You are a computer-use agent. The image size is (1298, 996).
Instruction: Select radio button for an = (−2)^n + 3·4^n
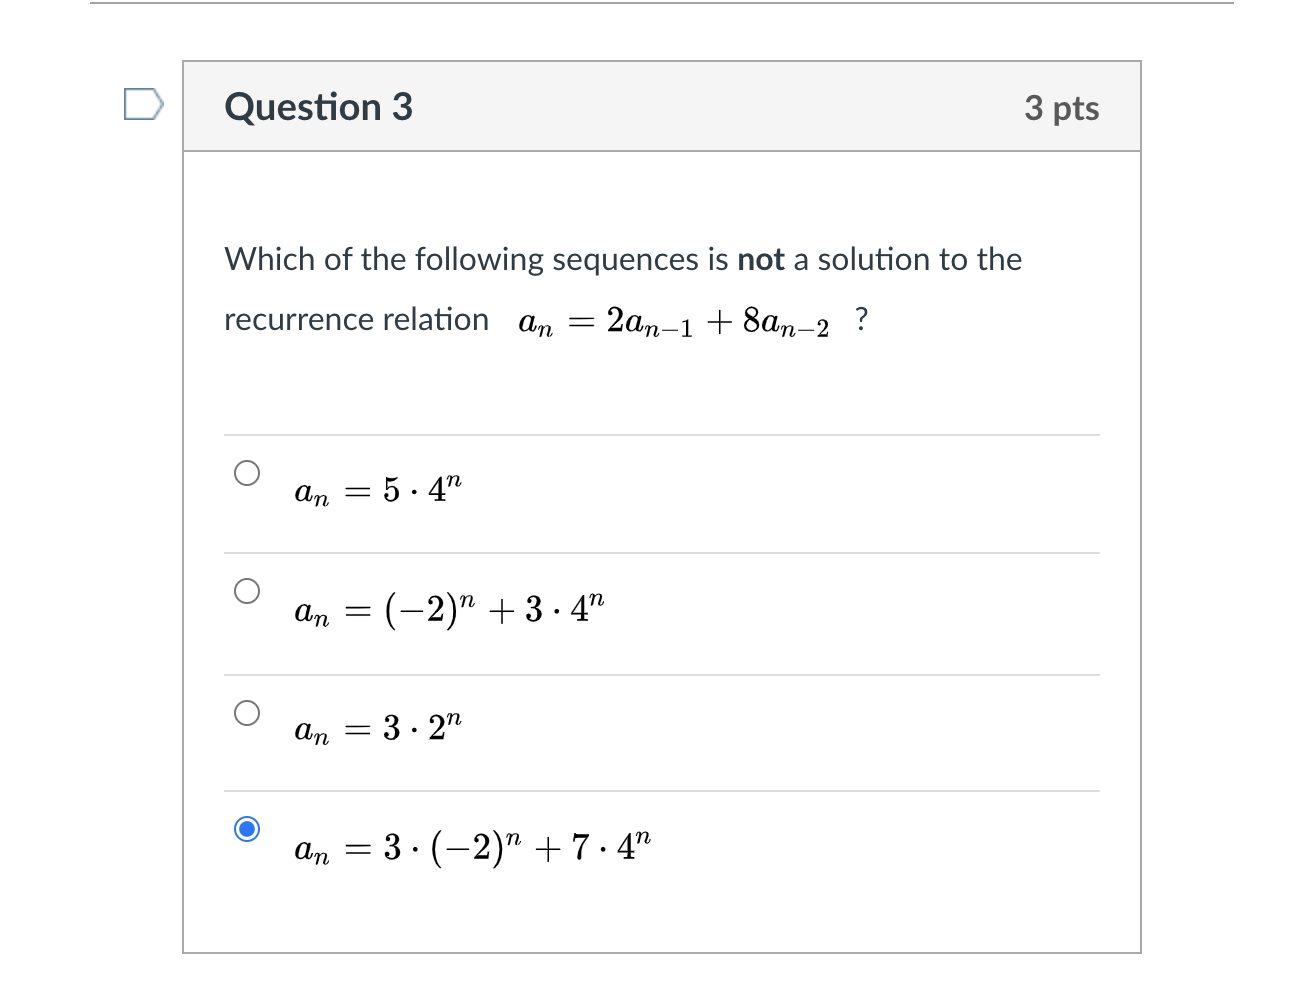[x=246, y=590]
